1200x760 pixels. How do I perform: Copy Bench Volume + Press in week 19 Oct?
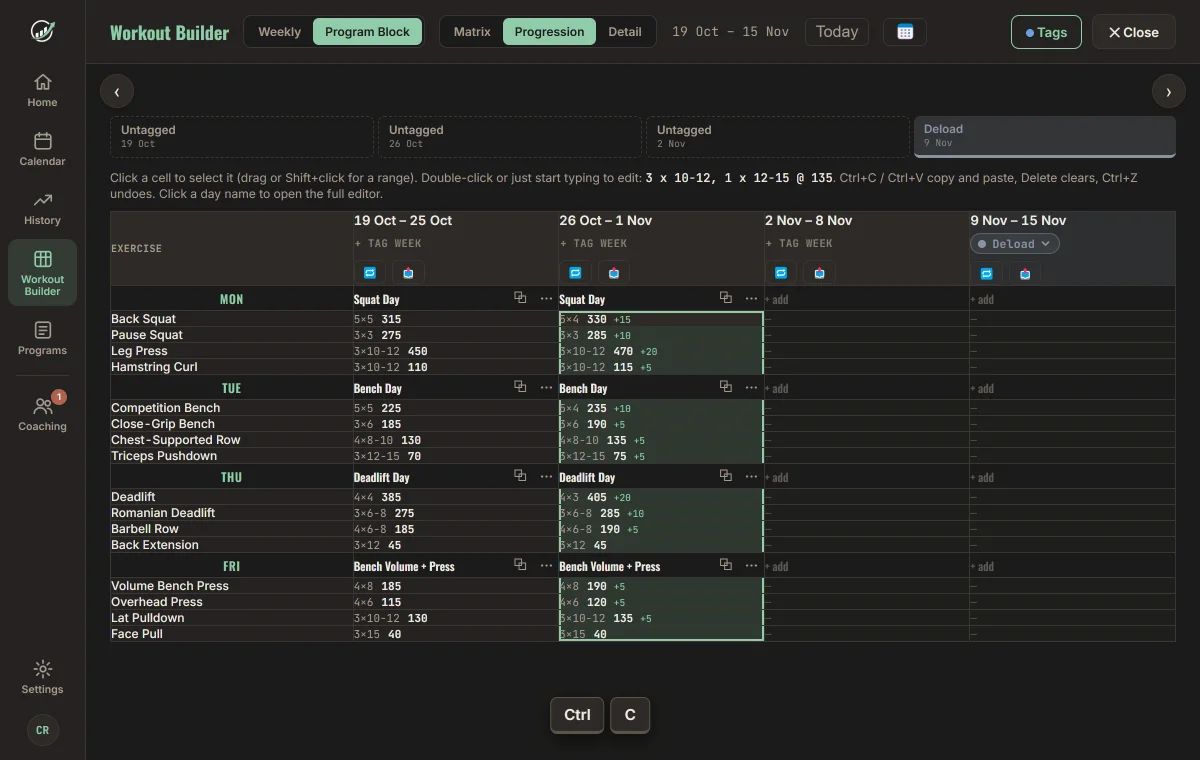520,565
